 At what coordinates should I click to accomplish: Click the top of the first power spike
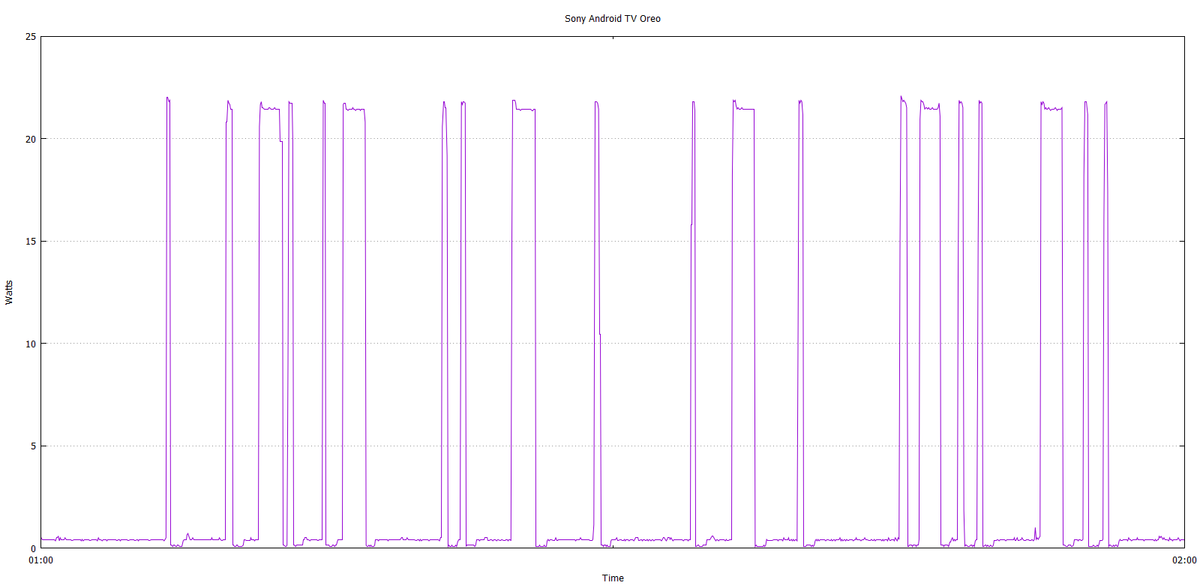point(168,98)
